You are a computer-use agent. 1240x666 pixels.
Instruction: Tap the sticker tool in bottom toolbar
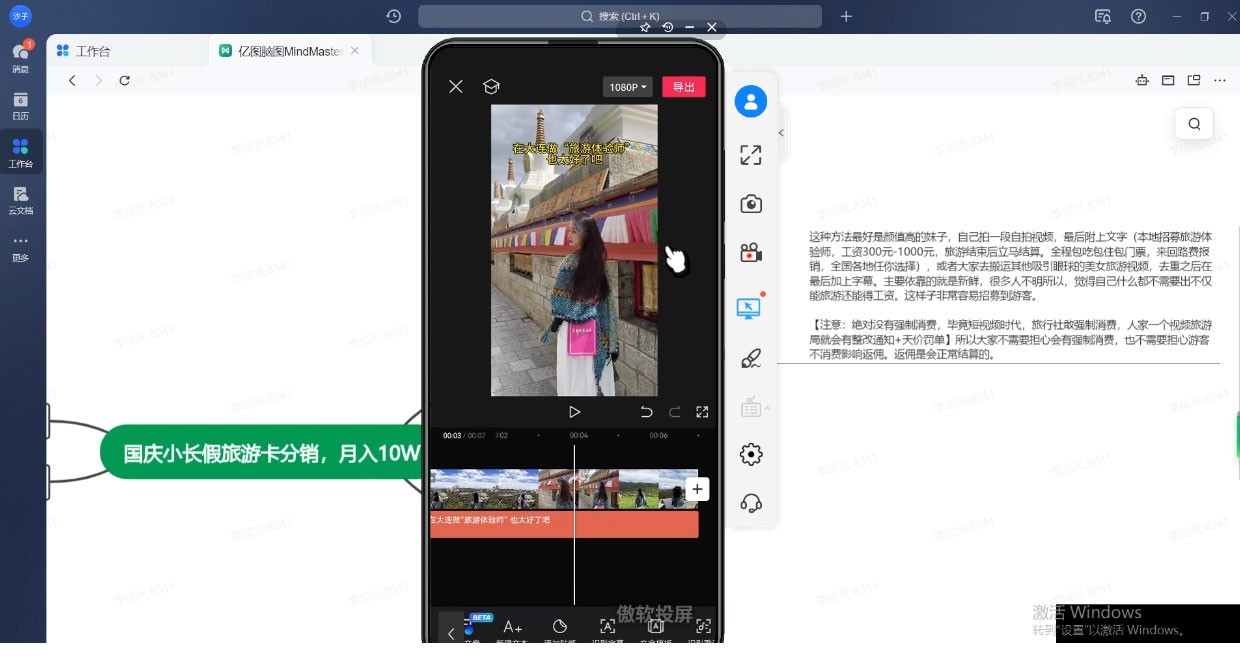click(560, 629)
